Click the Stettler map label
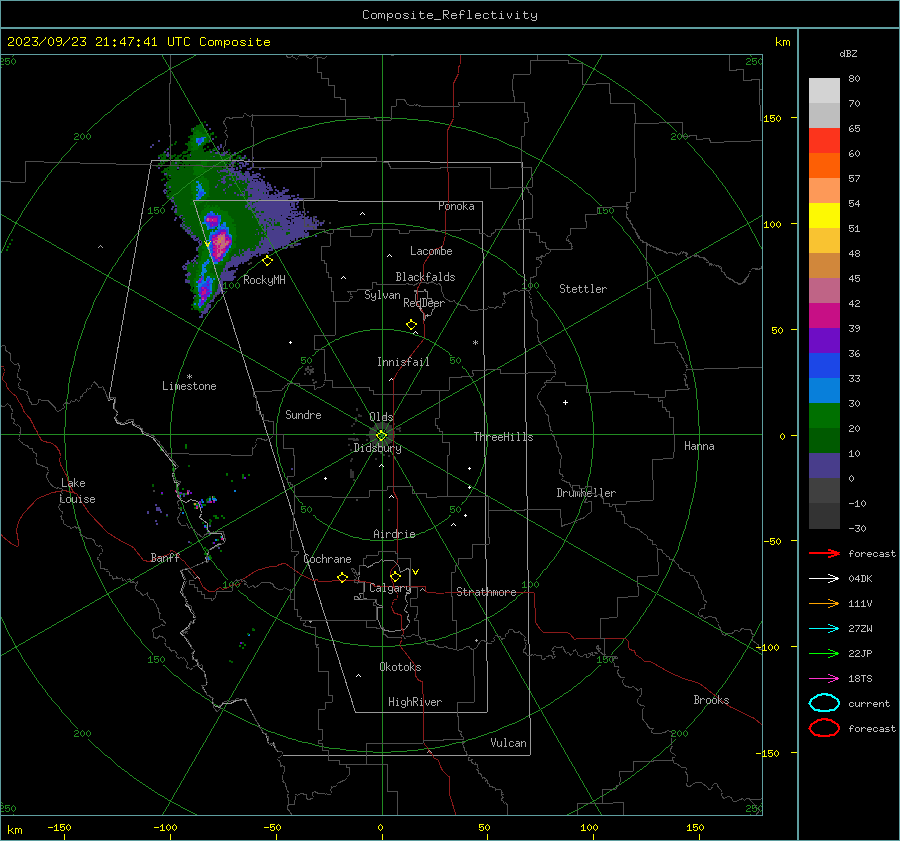The width and height of the screenshot is (900, 841). (x=583, y=289)
